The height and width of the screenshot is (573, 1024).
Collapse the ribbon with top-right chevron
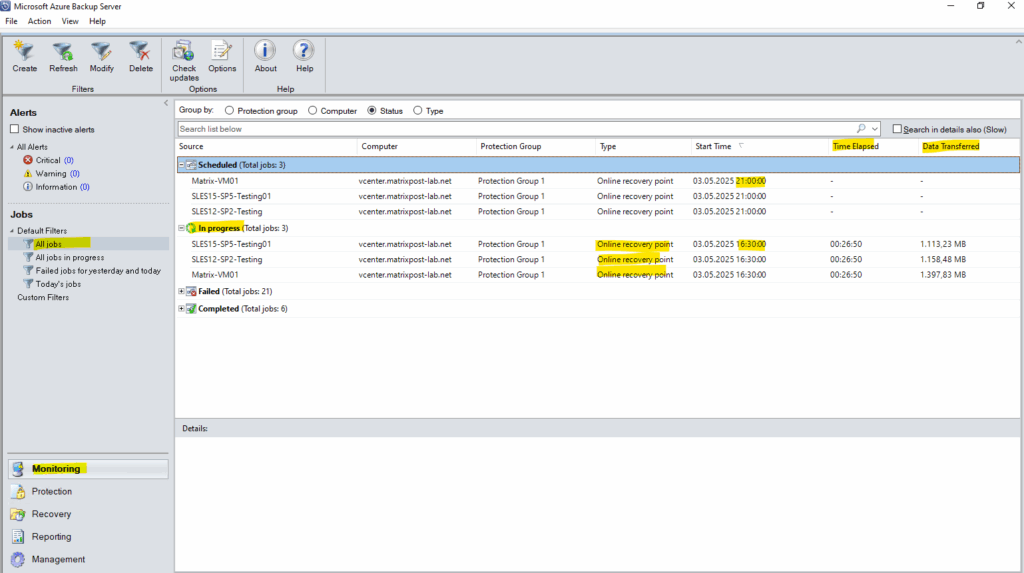pyautogui.click(x=1017, y=42)
